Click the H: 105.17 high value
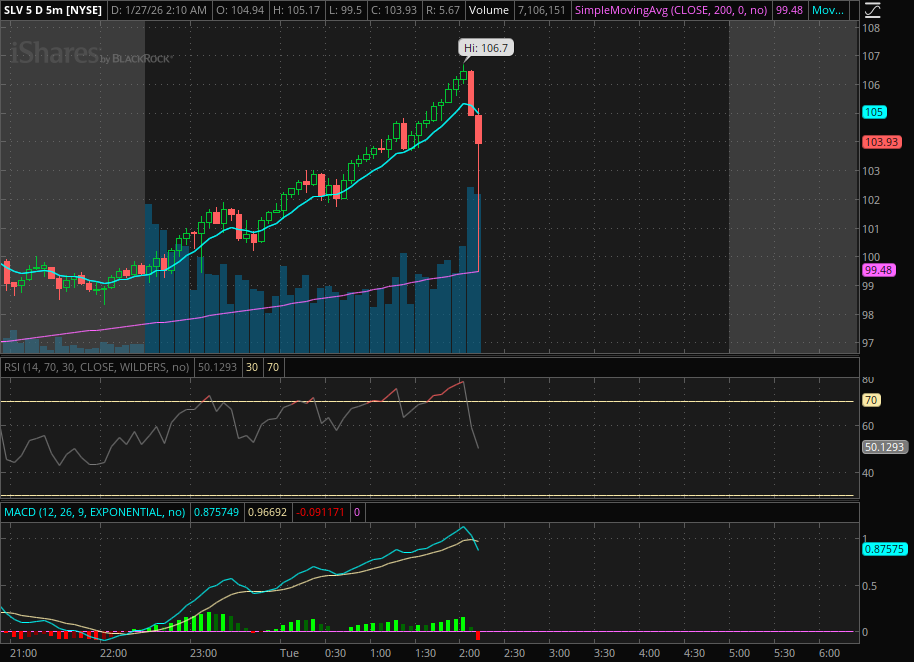Image resolution: width=914 pixels, height=662 pixels. pos(296,10)
